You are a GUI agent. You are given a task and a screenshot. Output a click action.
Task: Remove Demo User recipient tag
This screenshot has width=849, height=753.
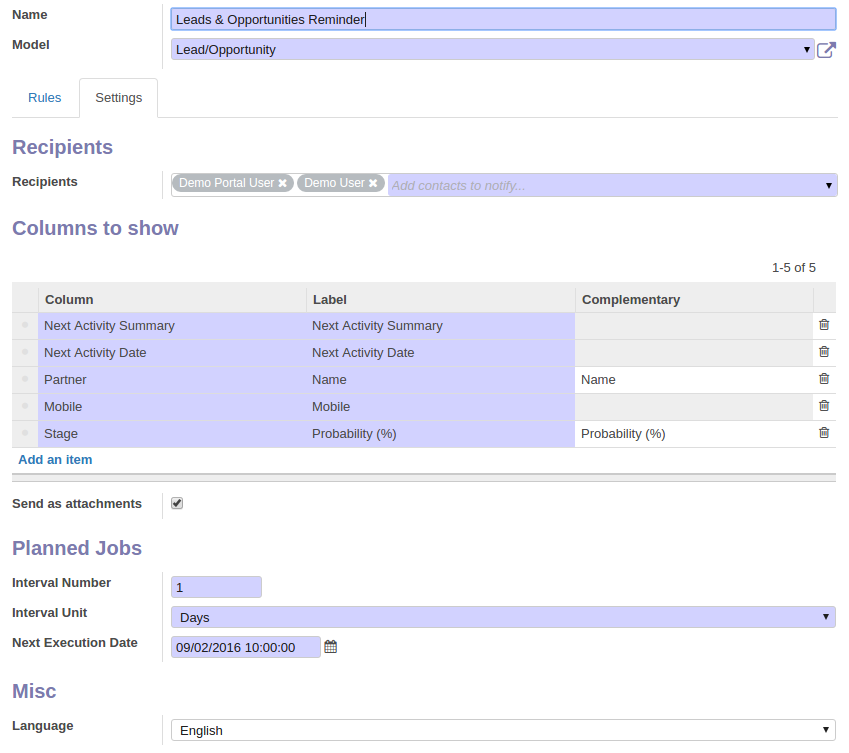point(373,184)
